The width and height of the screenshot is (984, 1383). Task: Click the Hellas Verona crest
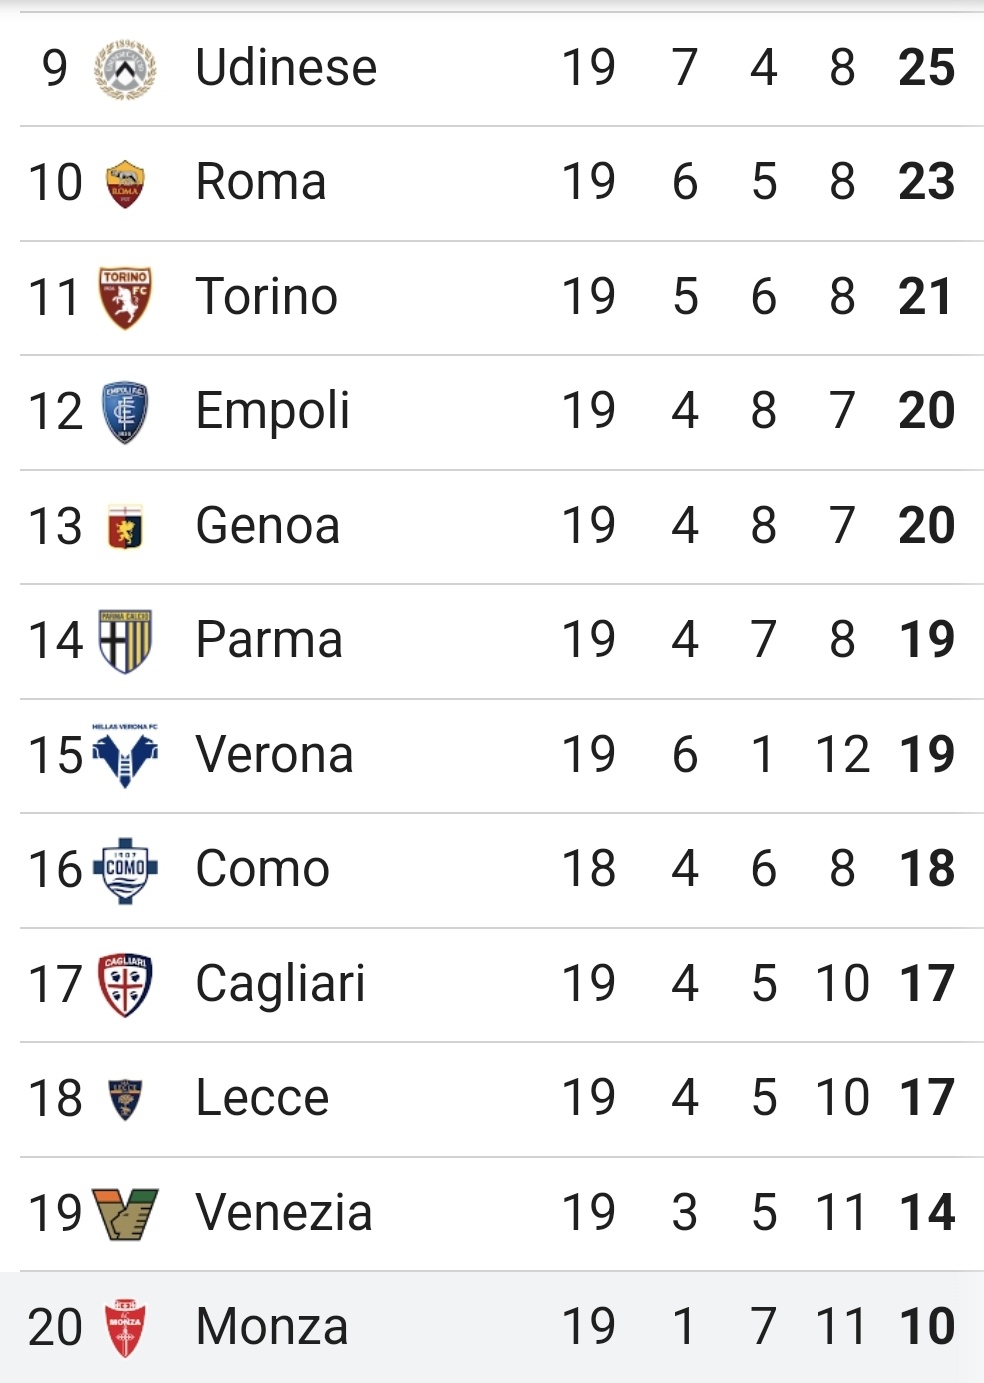point(125,756)
